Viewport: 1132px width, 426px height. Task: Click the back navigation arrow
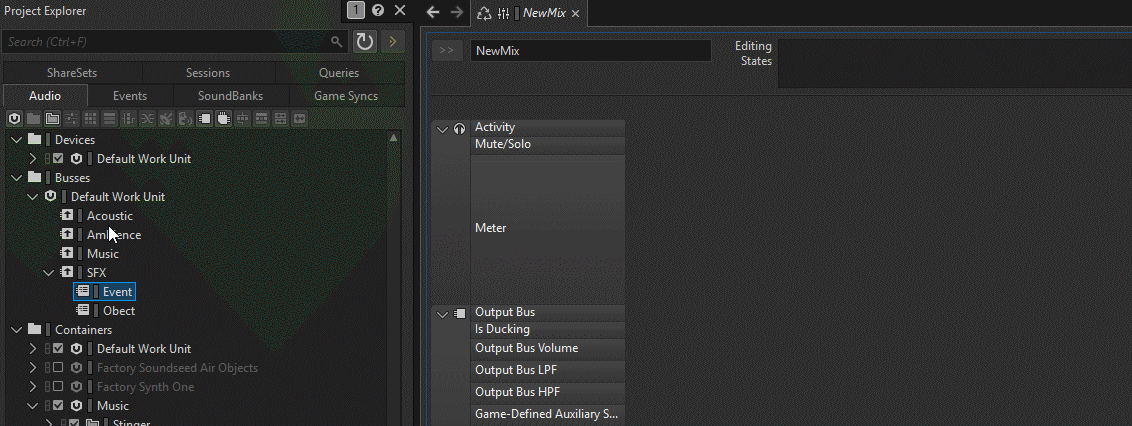432,12
